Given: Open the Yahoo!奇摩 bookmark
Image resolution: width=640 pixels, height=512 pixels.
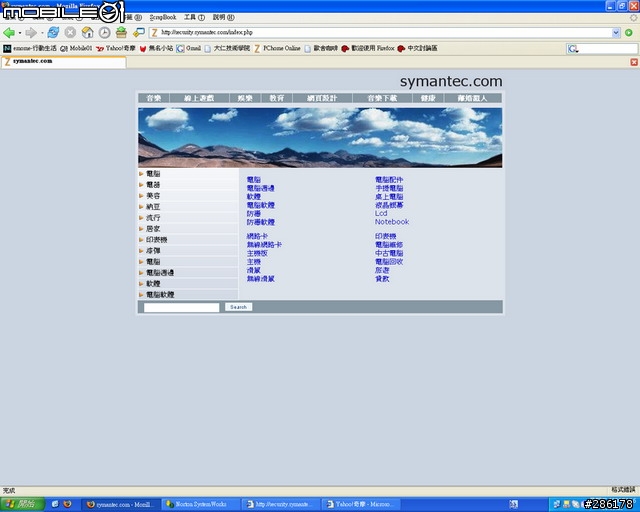Looking at the screenshot, I should [116, 48].
